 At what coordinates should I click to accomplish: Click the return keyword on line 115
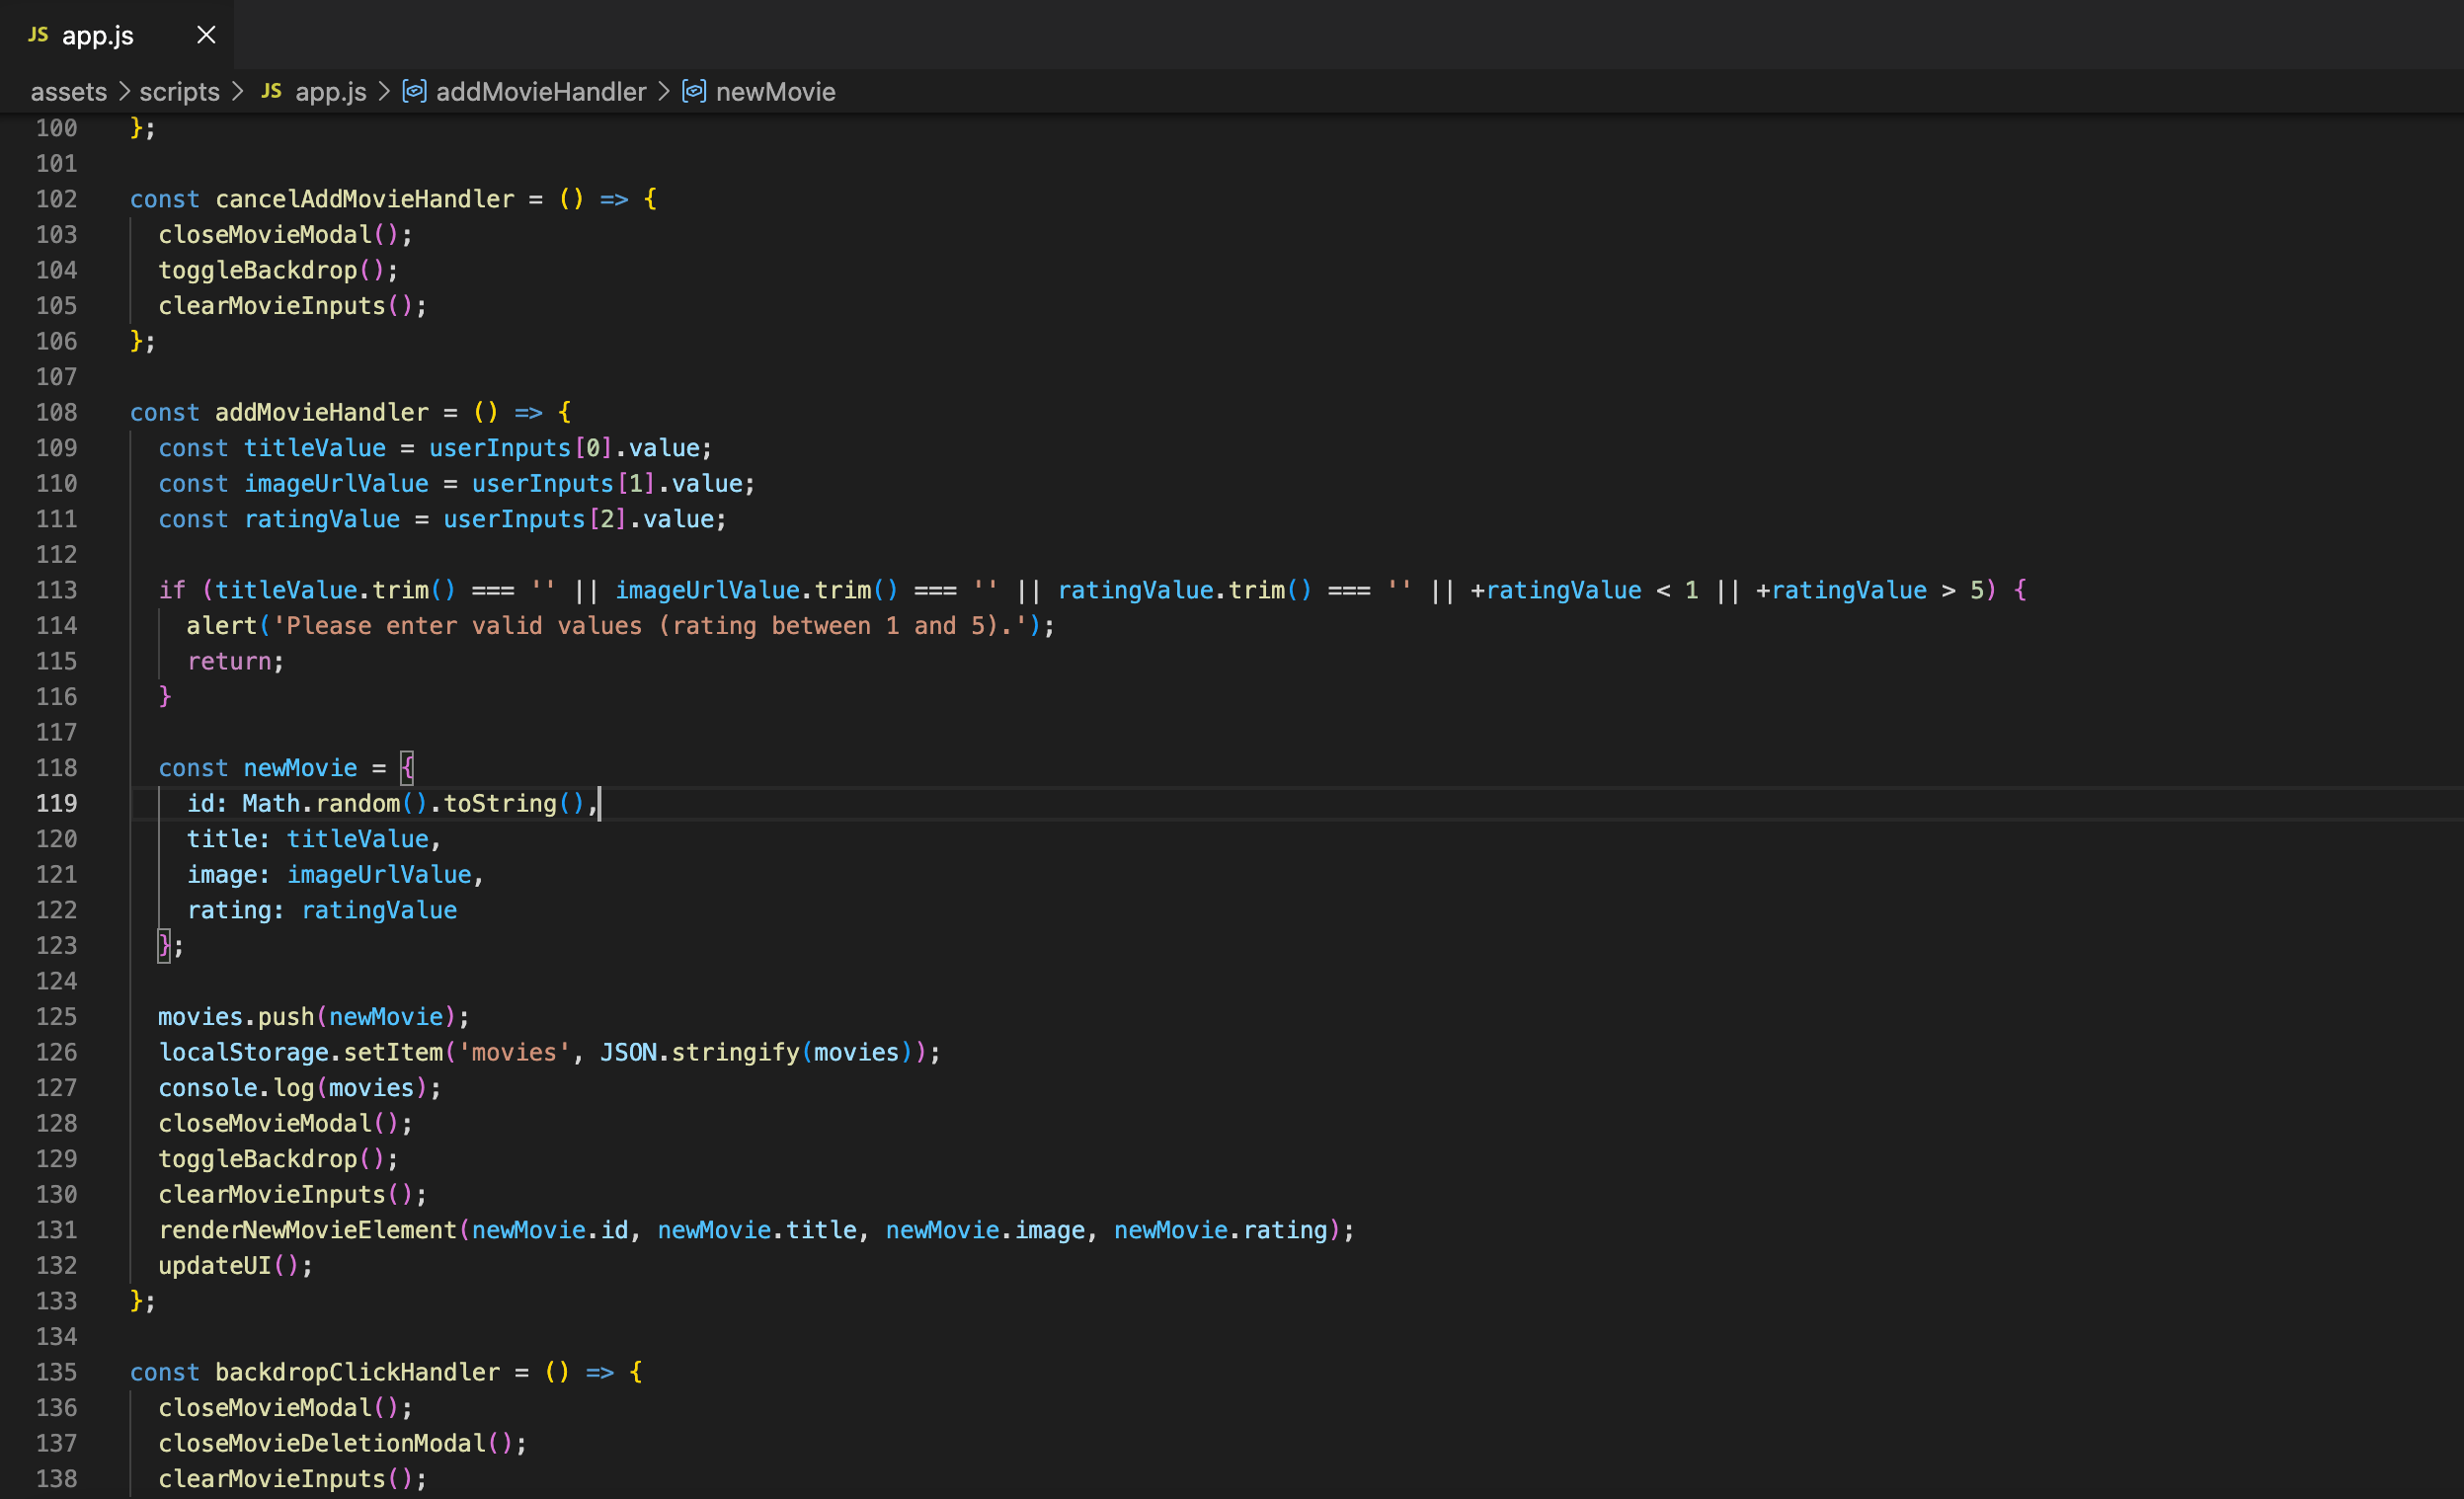tap(229, 661)
